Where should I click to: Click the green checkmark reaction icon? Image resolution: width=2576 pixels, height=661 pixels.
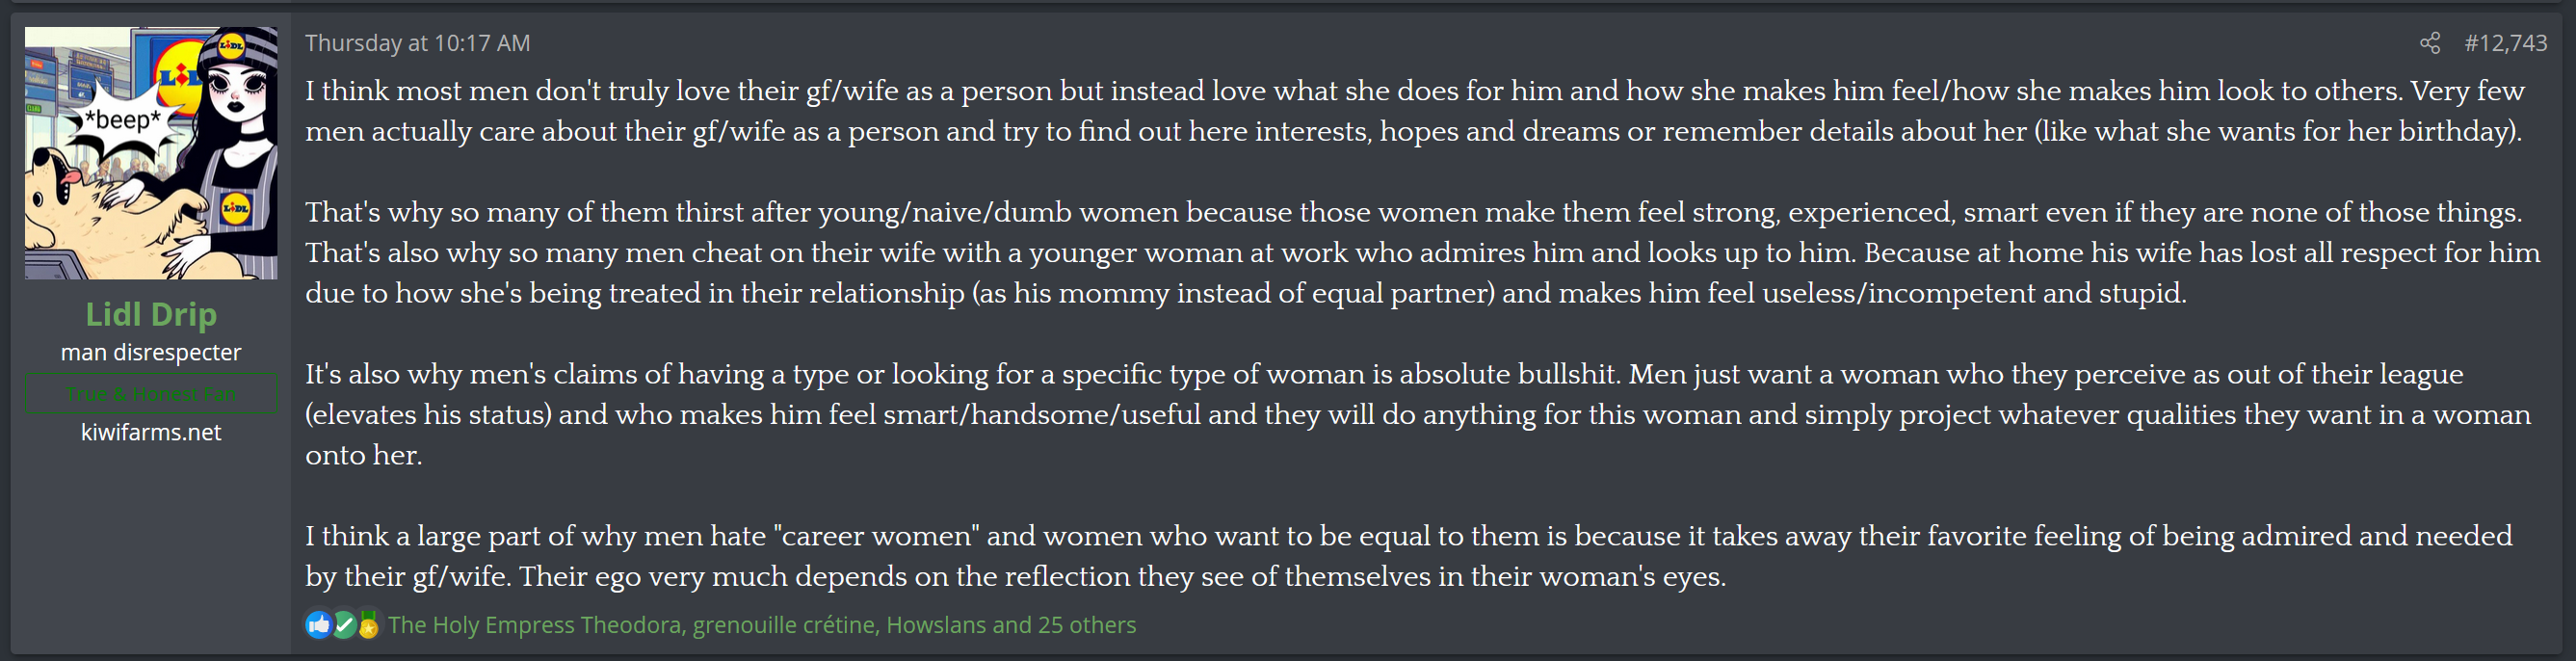coord(344,625)
